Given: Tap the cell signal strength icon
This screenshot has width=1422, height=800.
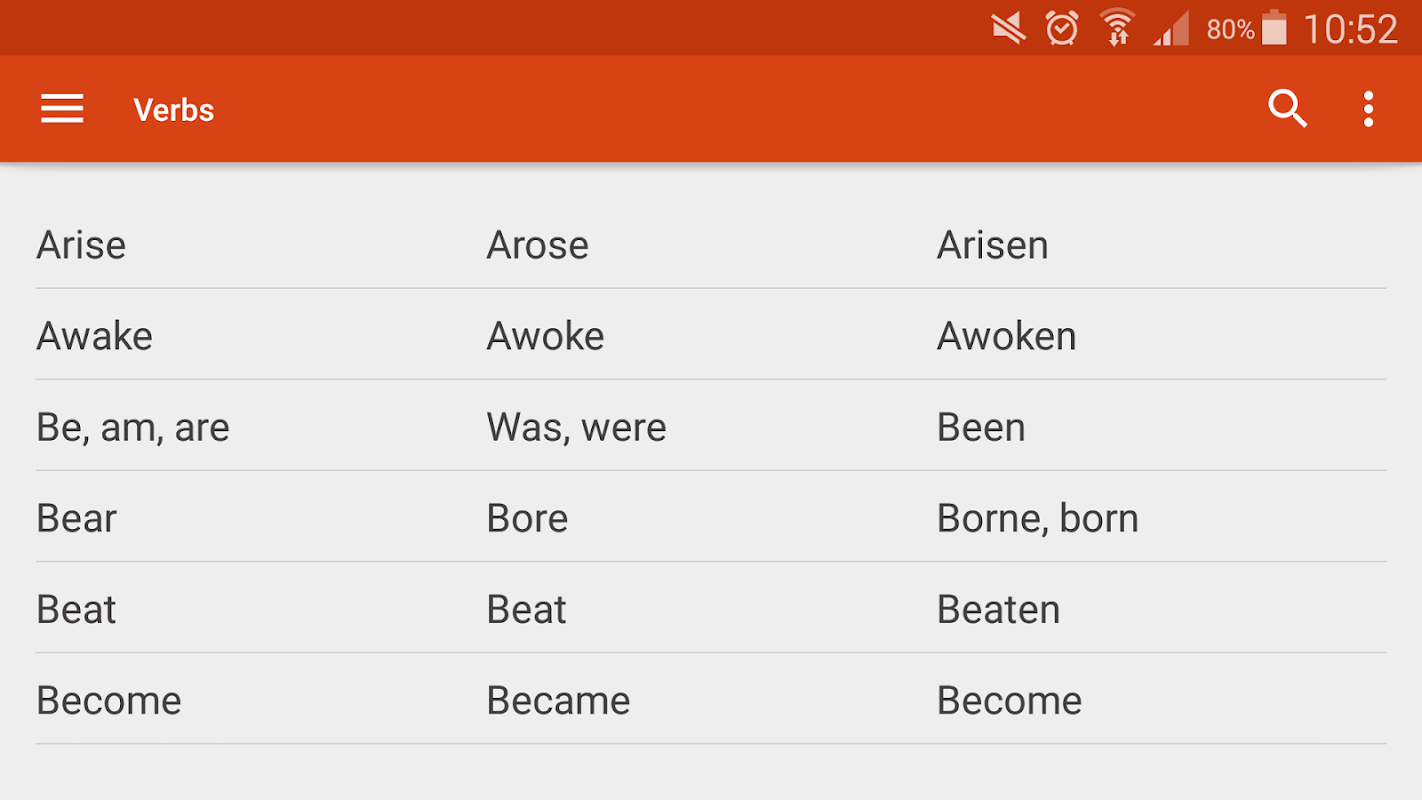Looking at the screenshot, I should coord(1170,28).
